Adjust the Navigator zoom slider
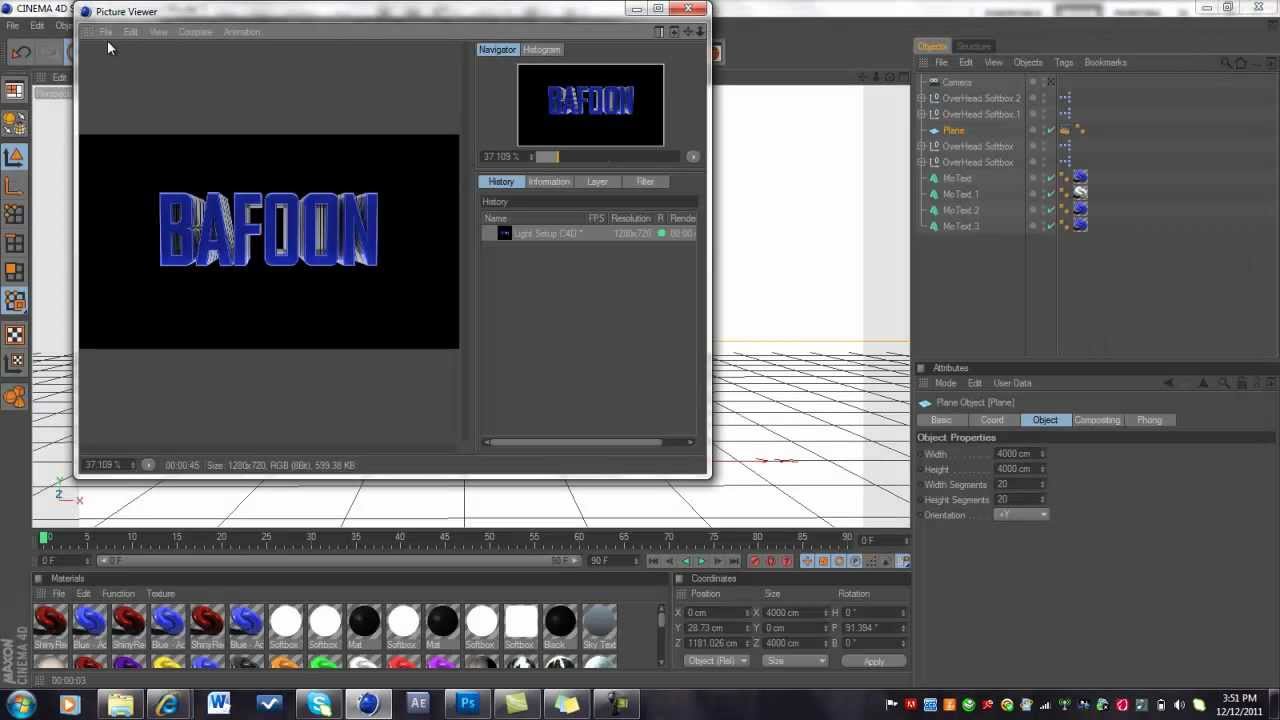 tap(547, 157)
